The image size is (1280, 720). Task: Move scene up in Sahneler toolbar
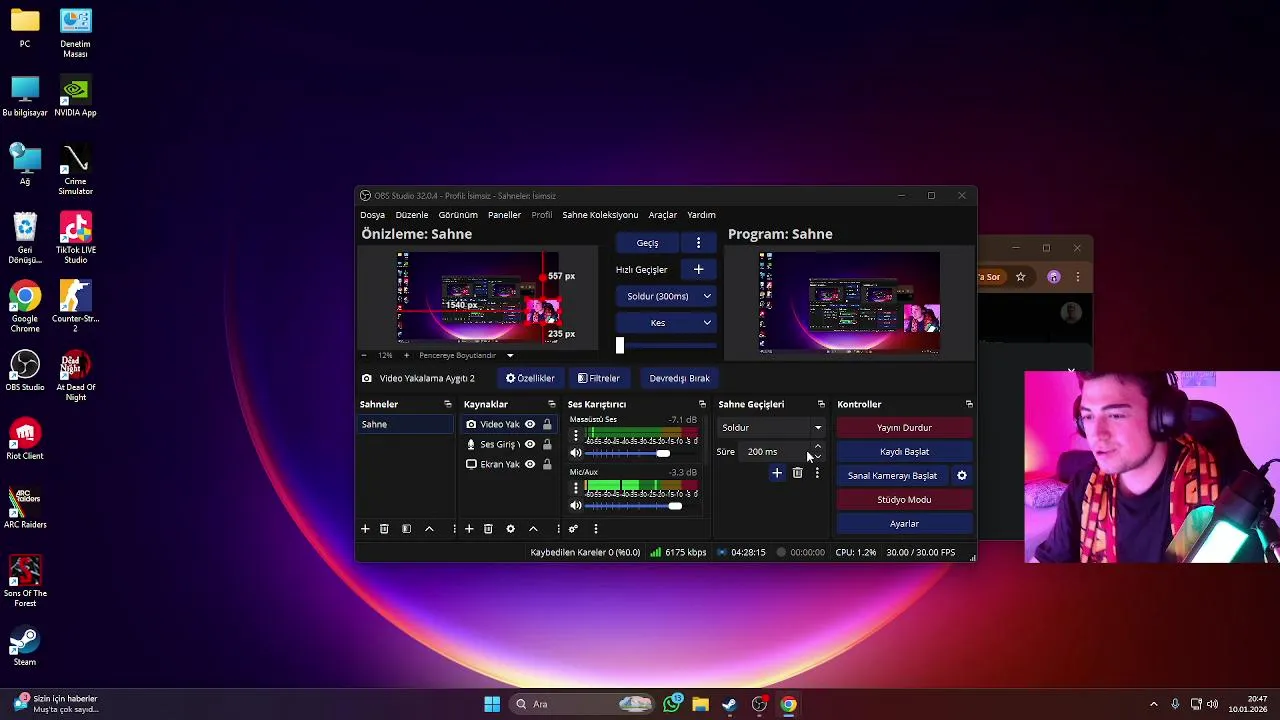[x=429, y=529]
